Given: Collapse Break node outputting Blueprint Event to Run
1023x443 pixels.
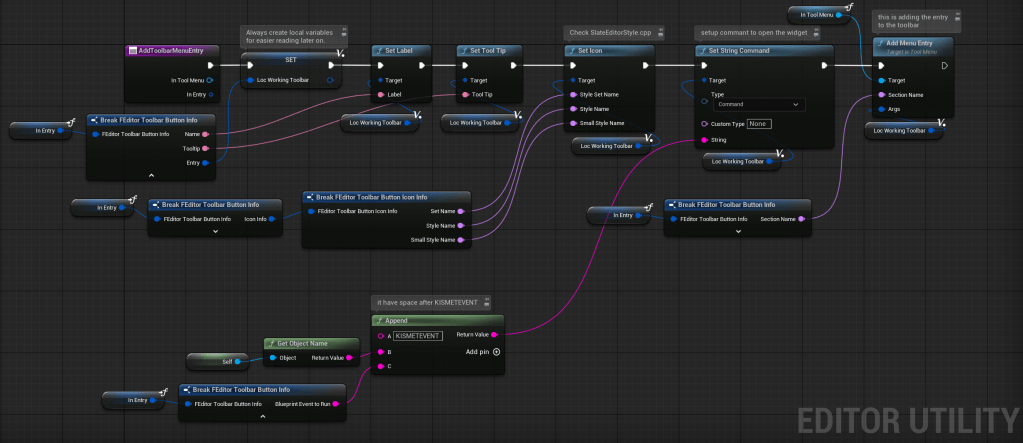Looking at the screenshot, I should (262, 416).
